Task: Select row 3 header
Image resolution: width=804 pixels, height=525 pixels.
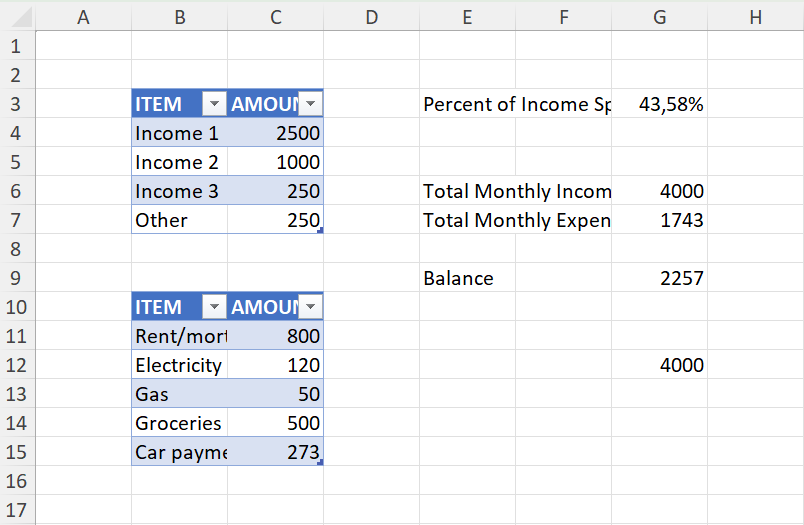Action: tap(17, 104)
